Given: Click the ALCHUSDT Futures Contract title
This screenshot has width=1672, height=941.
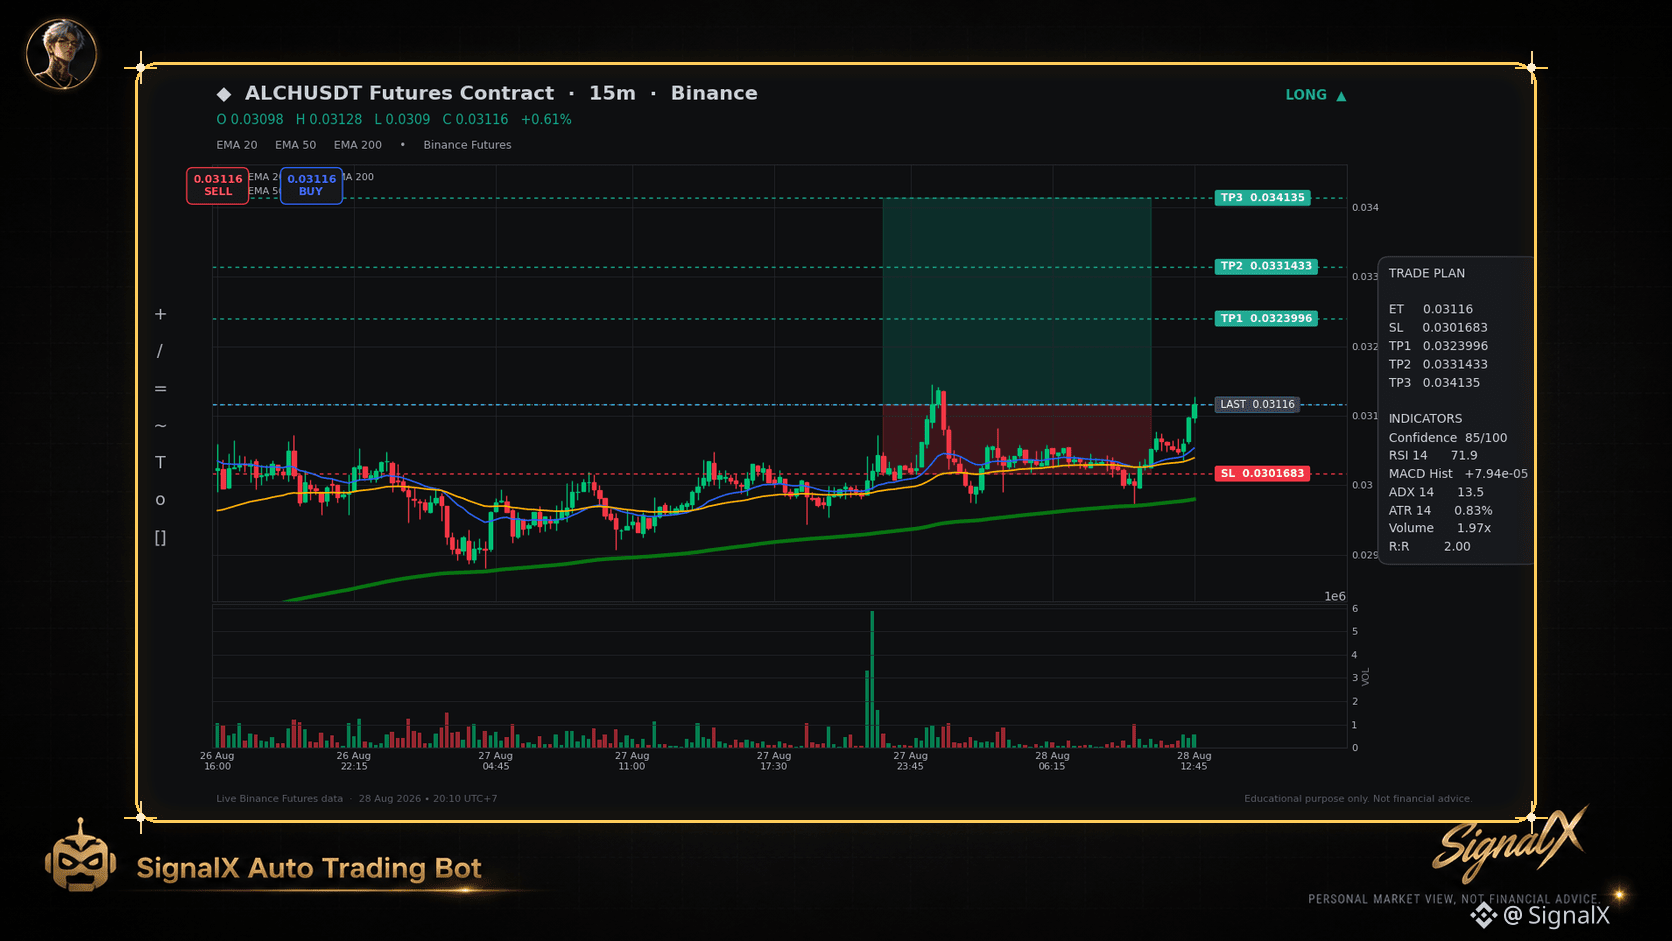Looking at the screenshot, I should pyautogui.click(x=399, y=93).
